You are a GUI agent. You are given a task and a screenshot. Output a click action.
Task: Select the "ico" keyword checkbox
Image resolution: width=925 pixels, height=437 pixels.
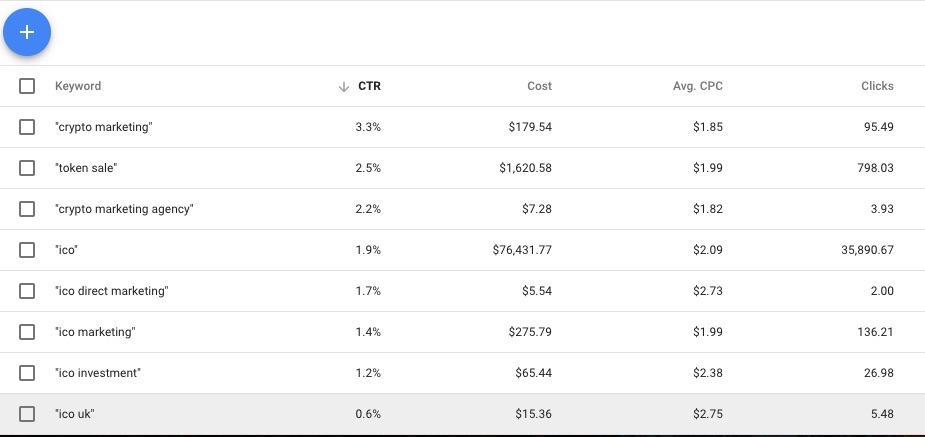pos(27,250)
